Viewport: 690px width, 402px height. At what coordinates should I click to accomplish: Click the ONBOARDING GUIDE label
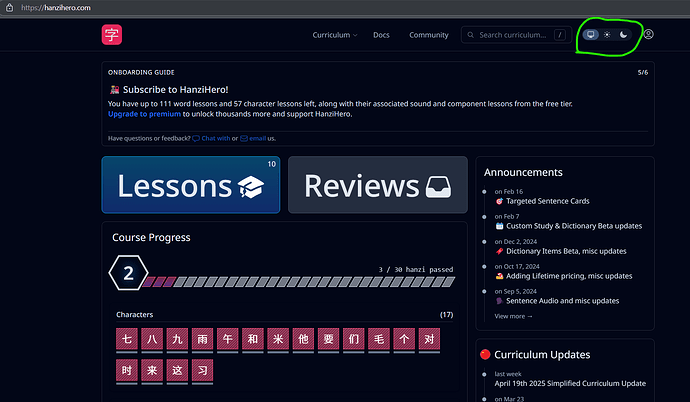click(141, 73)
